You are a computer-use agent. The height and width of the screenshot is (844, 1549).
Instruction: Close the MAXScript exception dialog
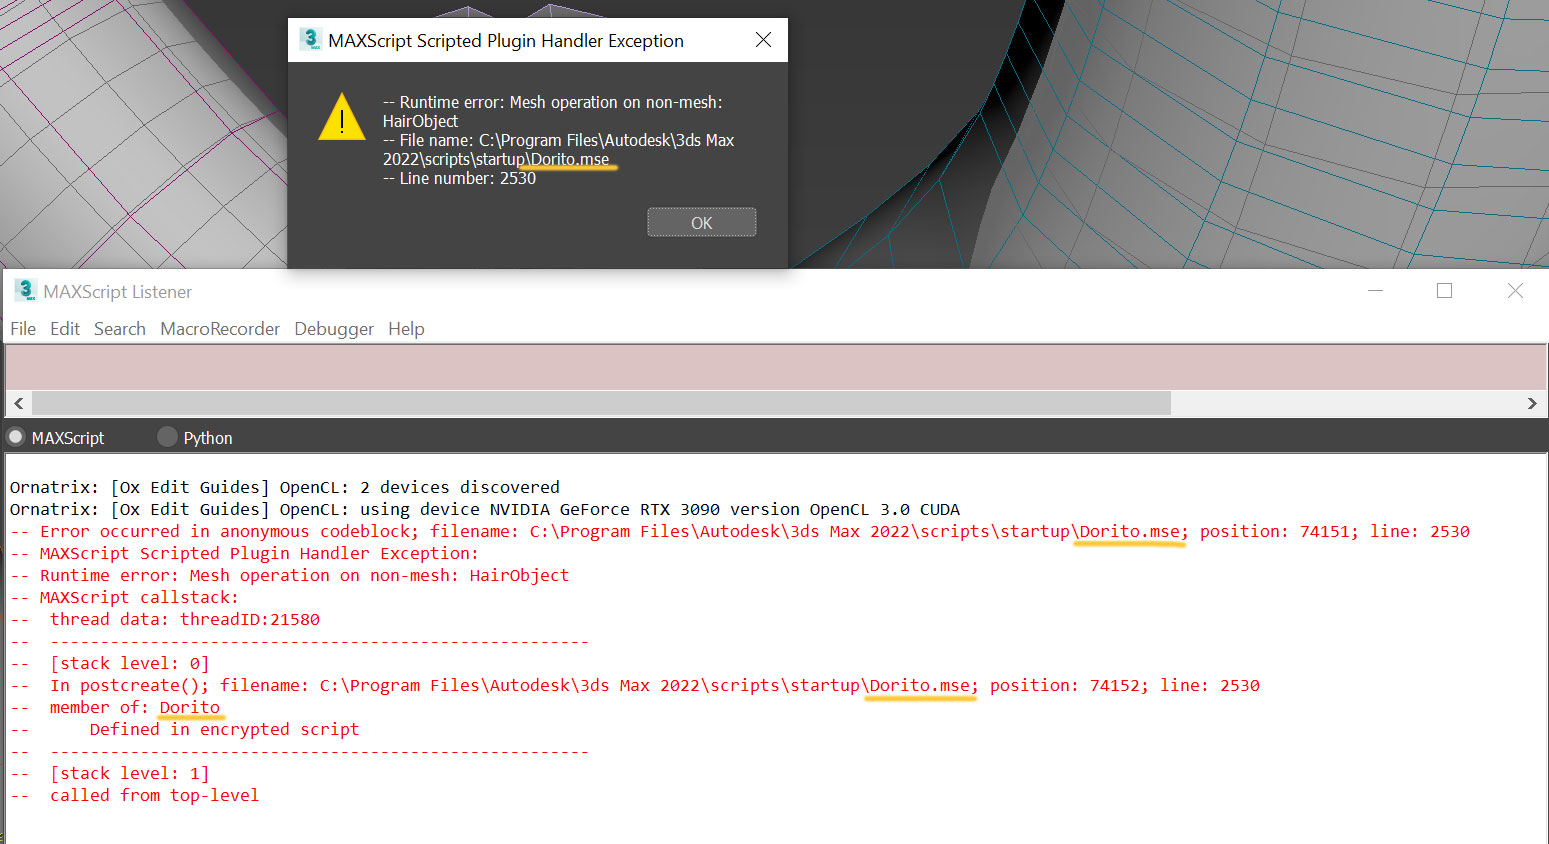tap(763, 40)
